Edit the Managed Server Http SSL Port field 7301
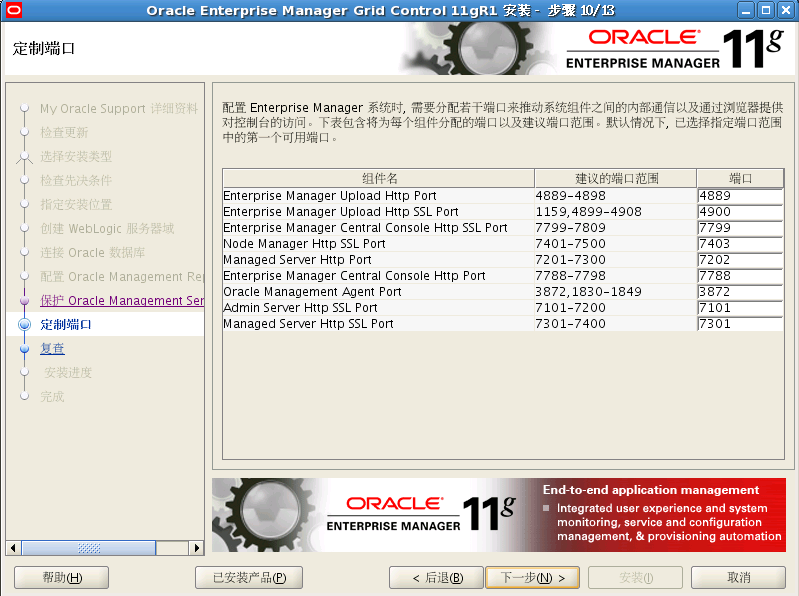 click(x=740, y=324)
